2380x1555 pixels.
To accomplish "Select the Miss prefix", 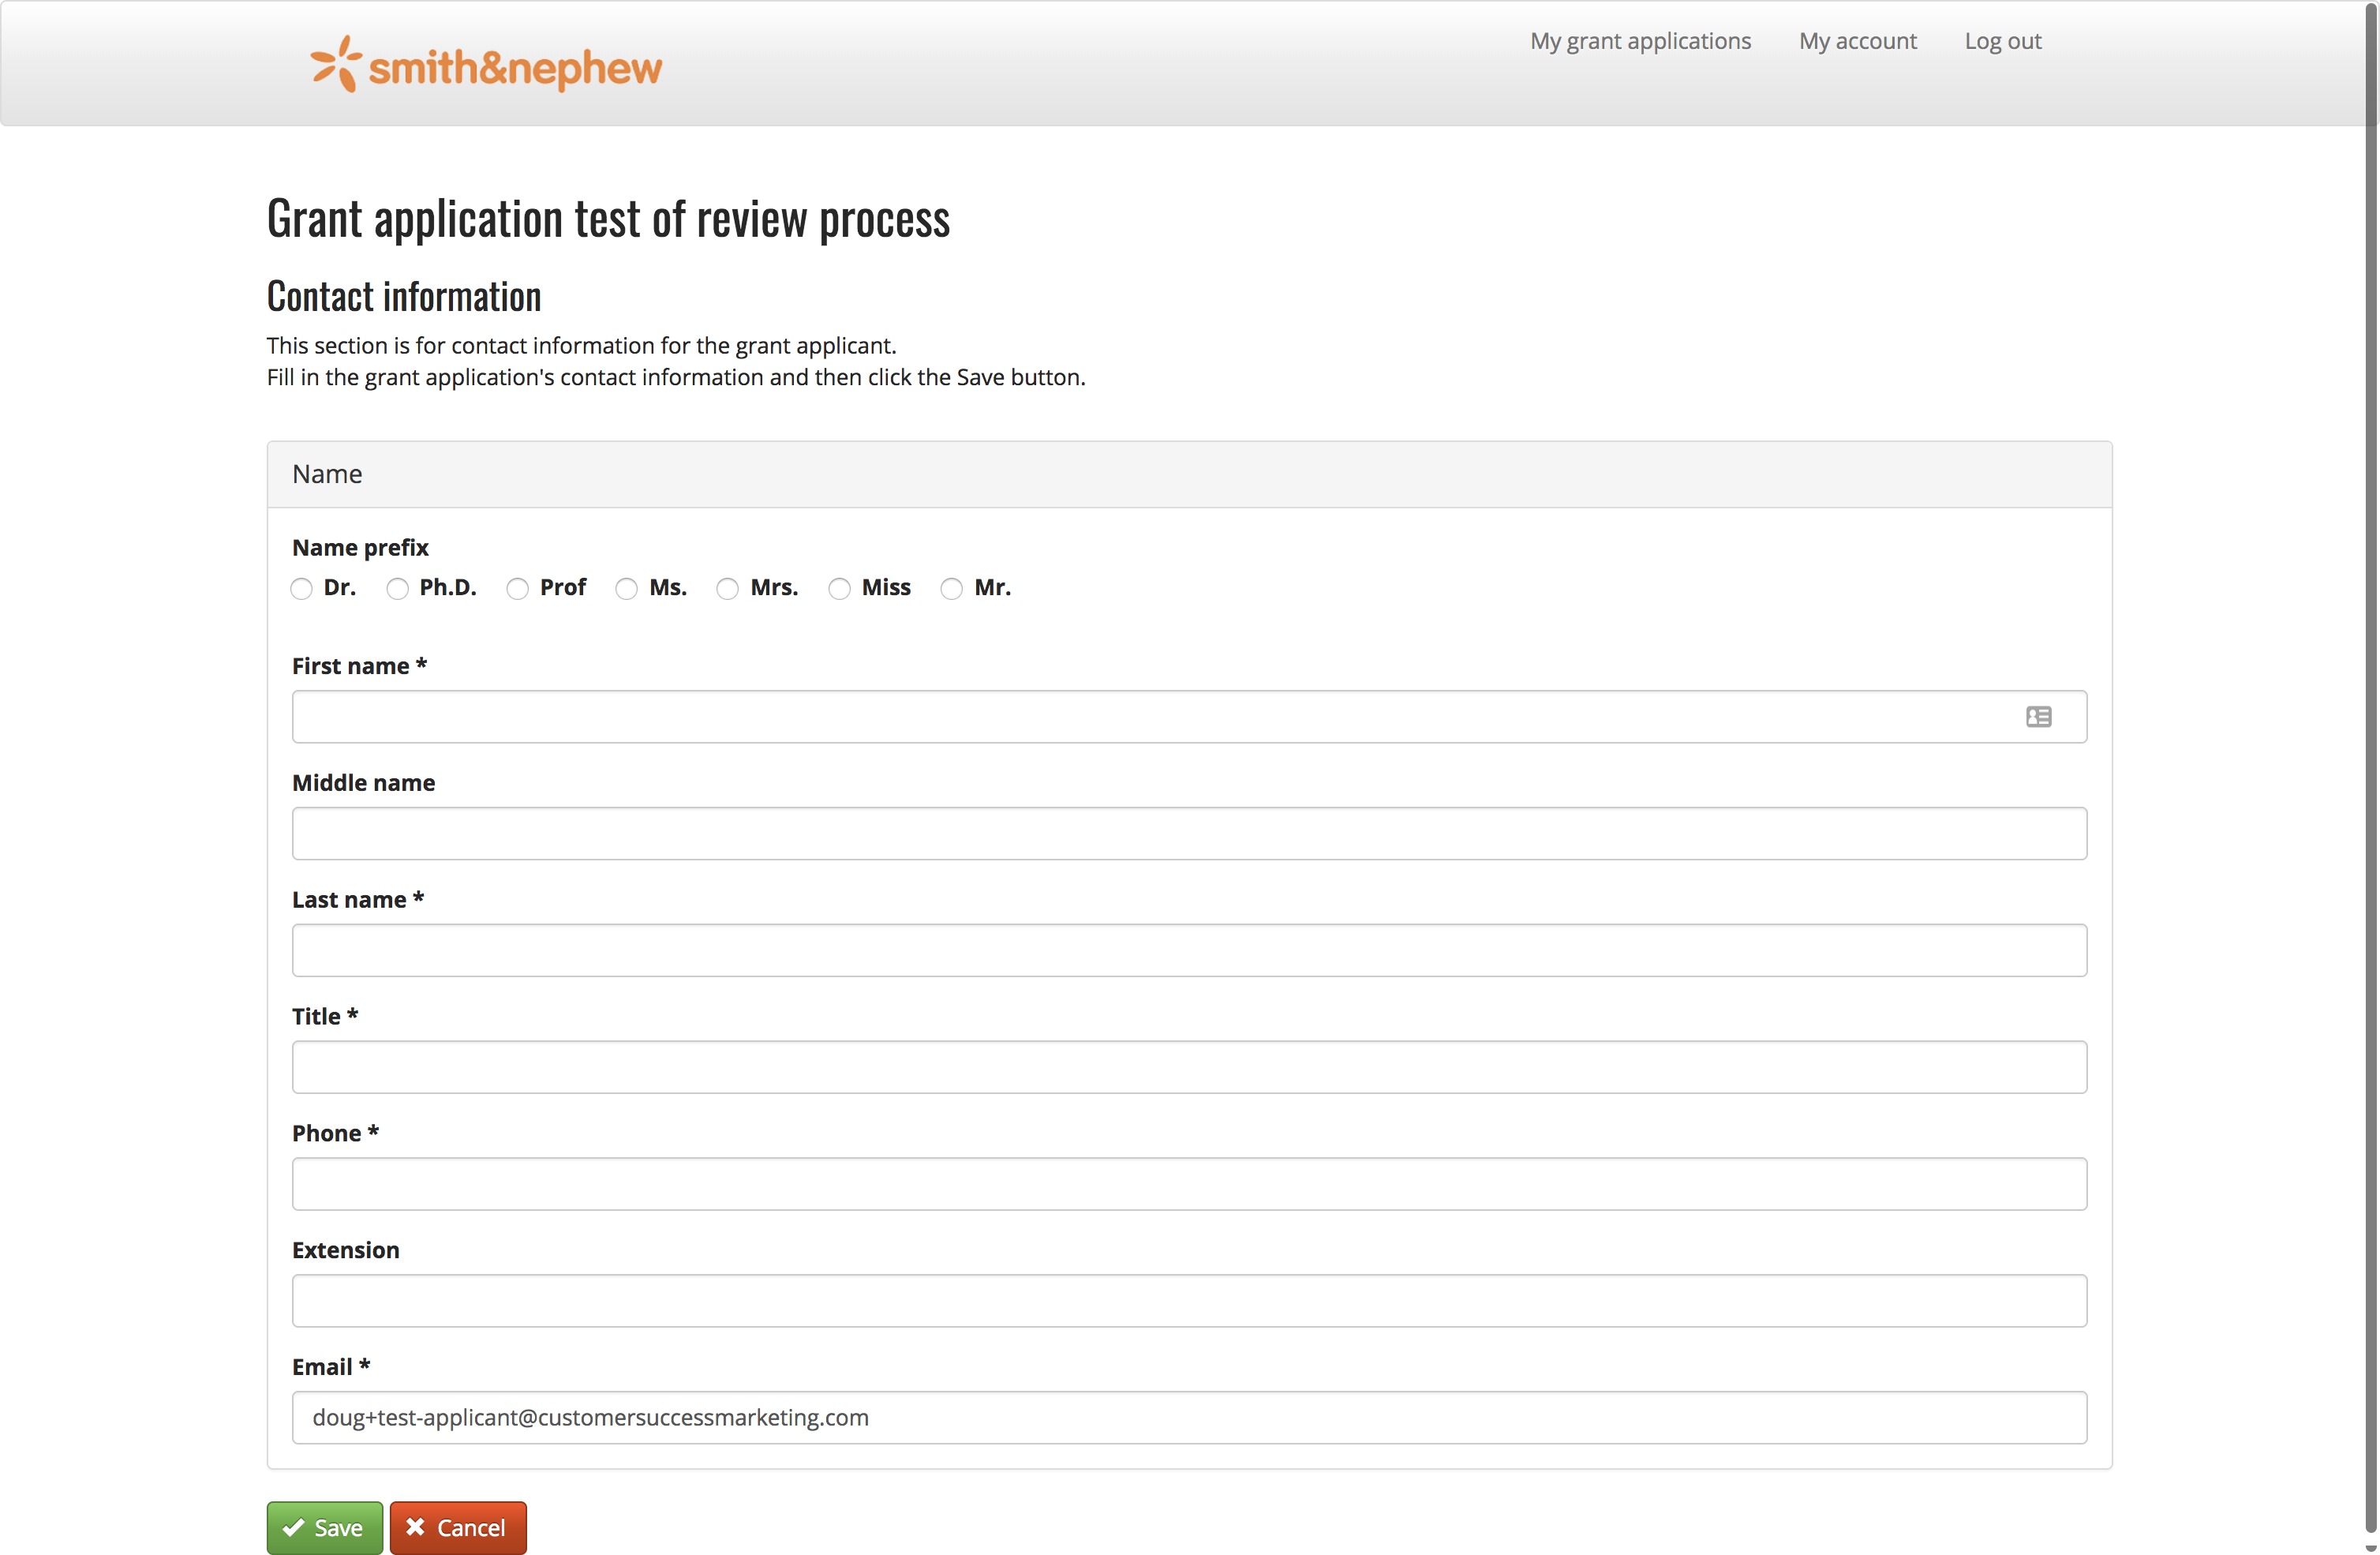I will coord(840,589).
